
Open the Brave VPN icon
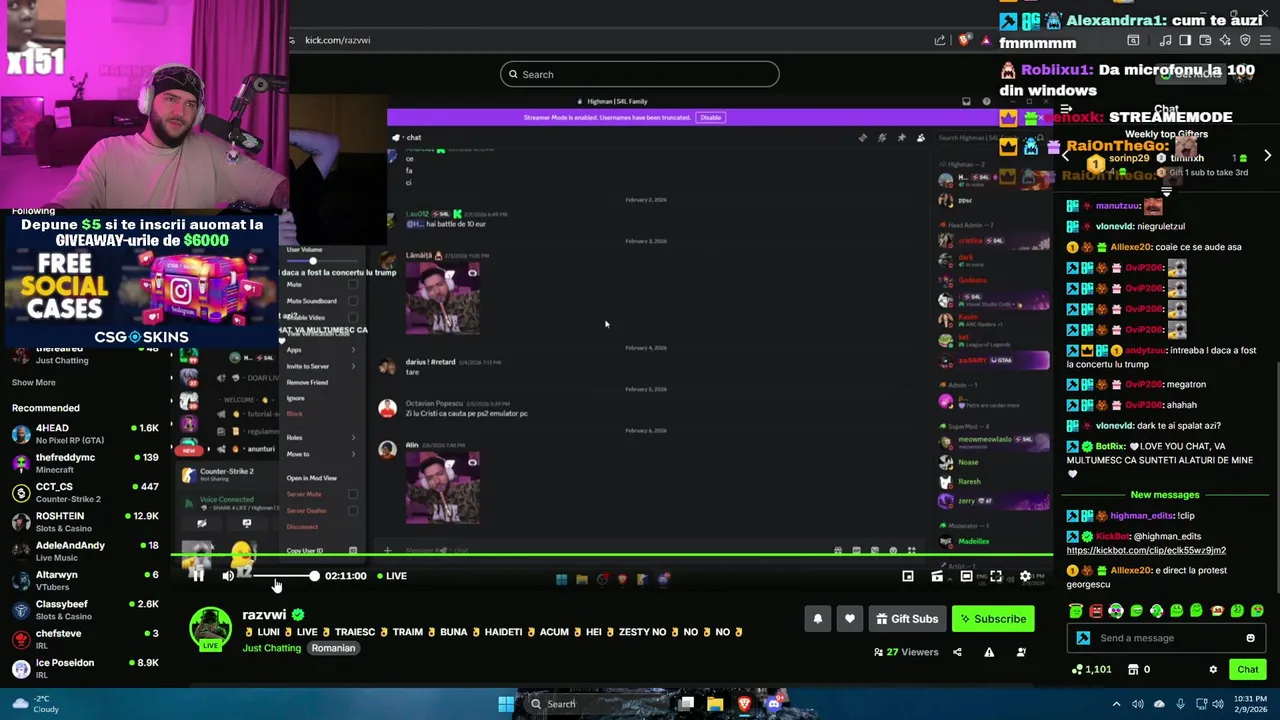[x=1245, y=40]
